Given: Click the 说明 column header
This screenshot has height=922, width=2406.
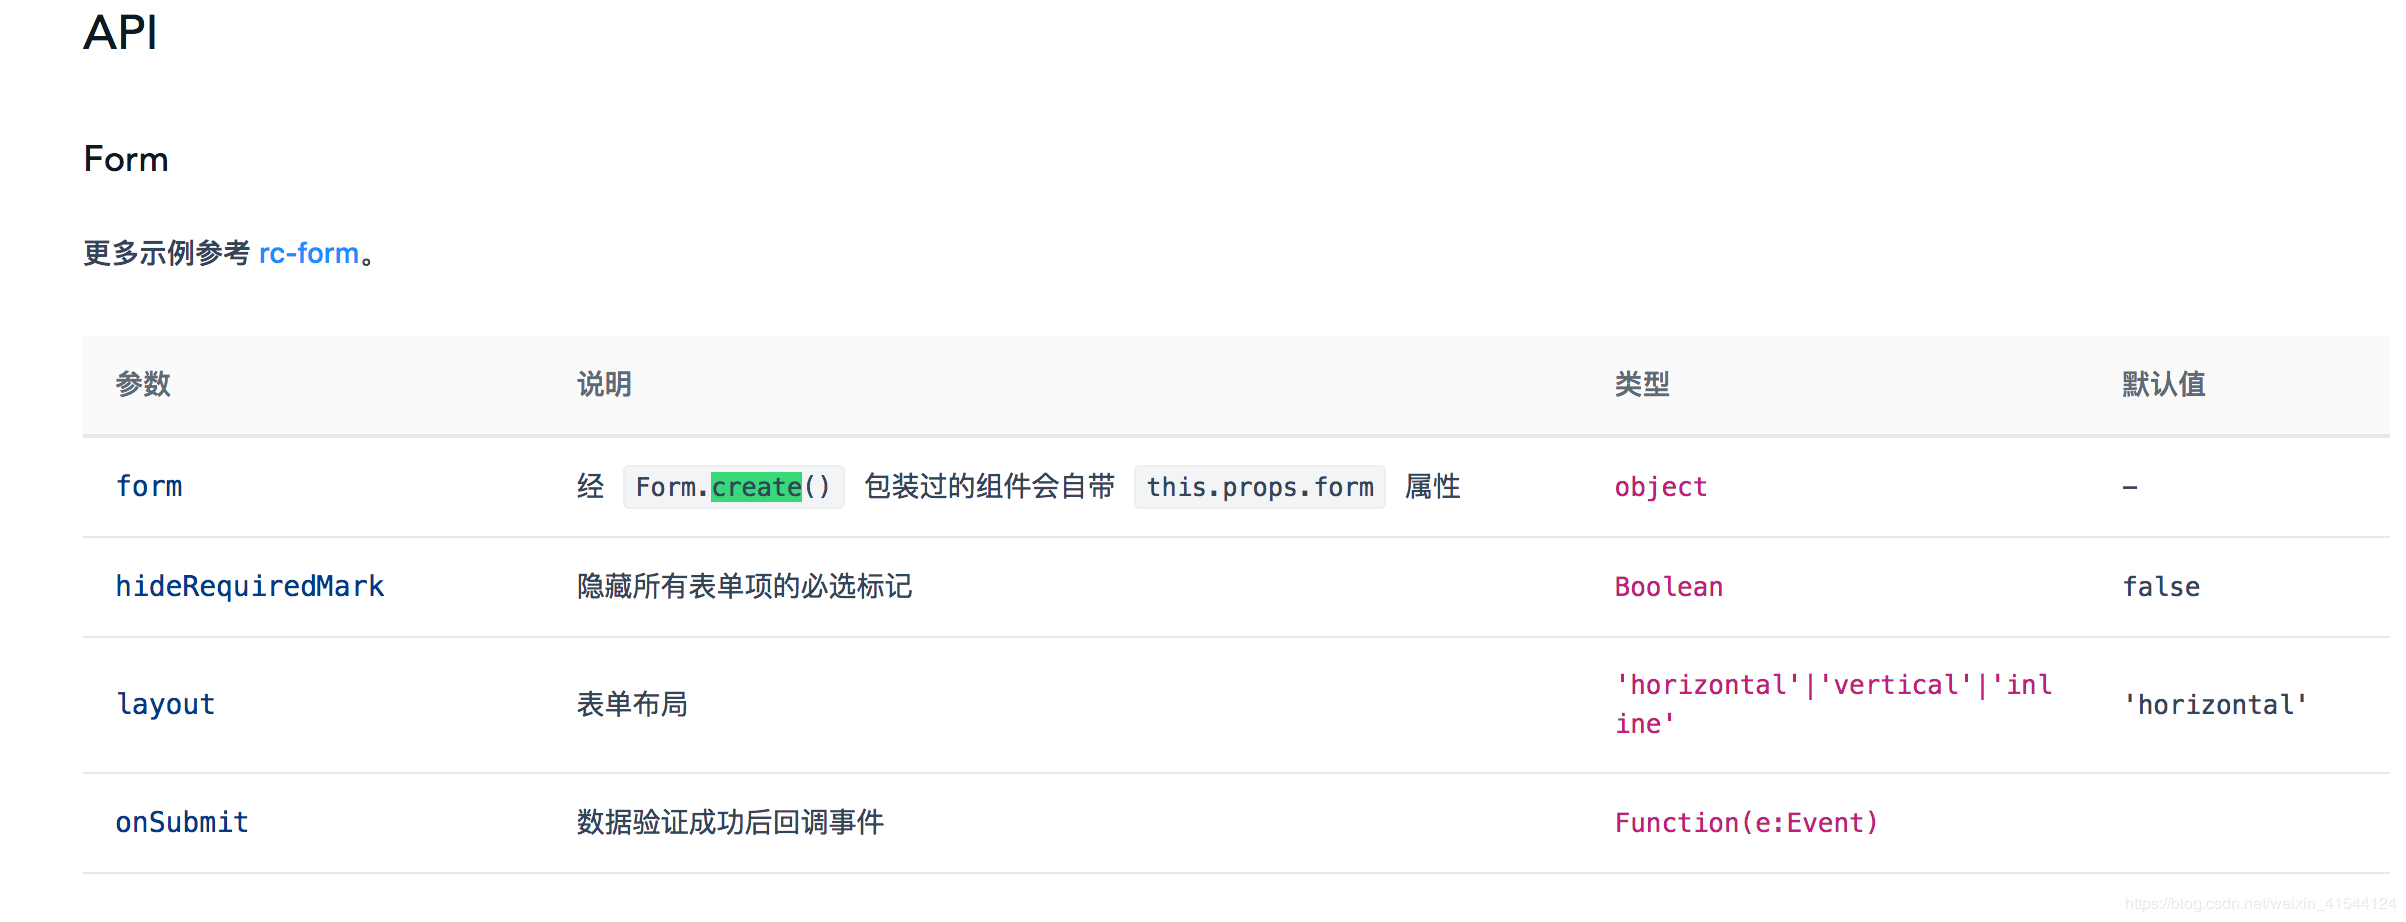Looking at the screenshot, I should (x=604, y=384).
